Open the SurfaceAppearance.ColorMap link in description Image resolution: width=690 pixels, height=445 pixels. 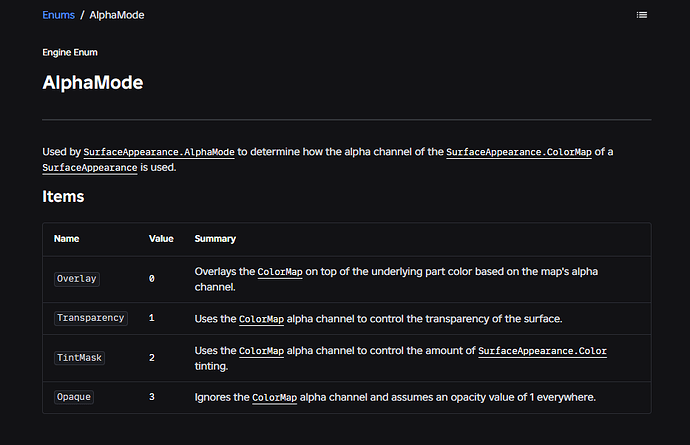[519, 152]
